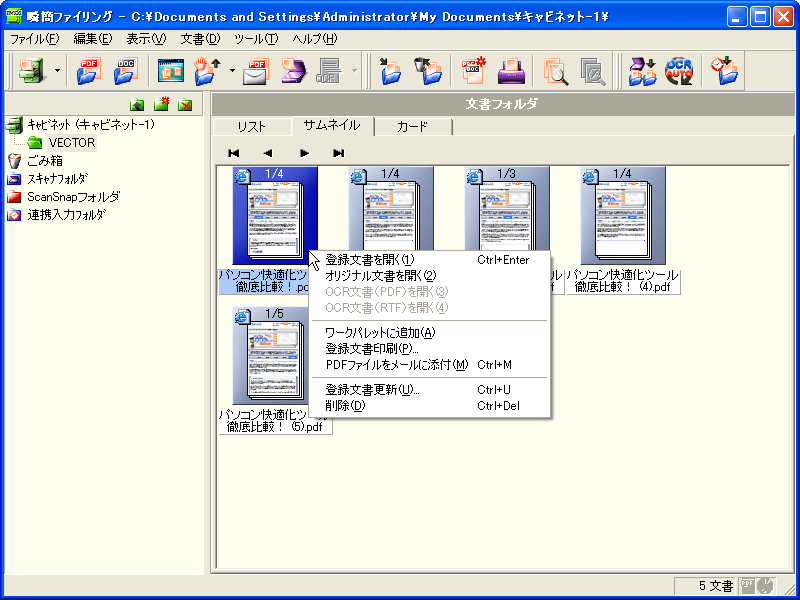
Task: Open dropdown arrow next to hand folder icon
Action: point(232,72)
